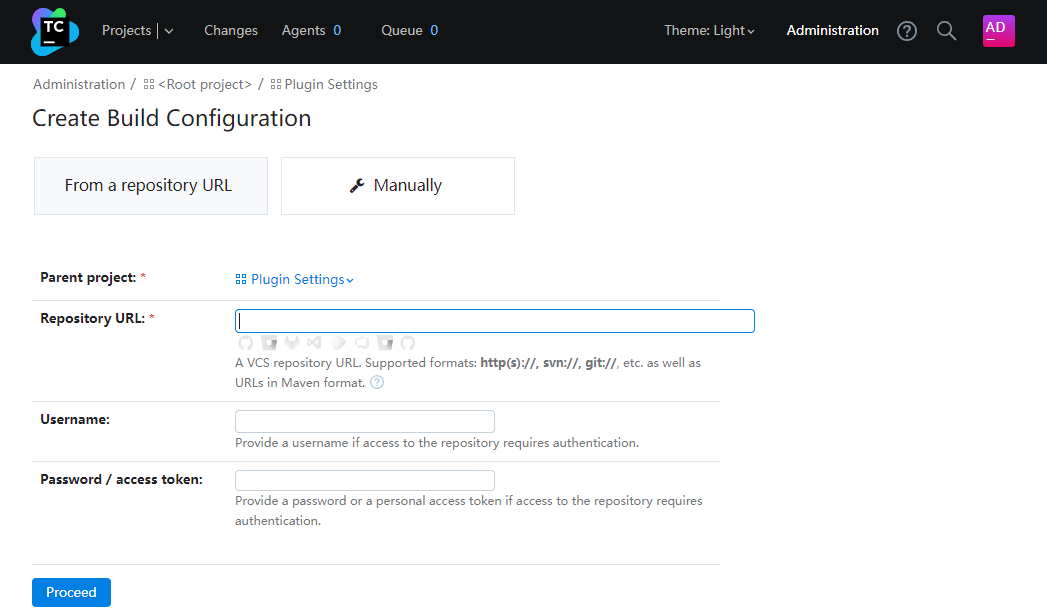The image size is (1047, 614).
Task: Open the AD user avatar menu
Action: click(998, 31)
